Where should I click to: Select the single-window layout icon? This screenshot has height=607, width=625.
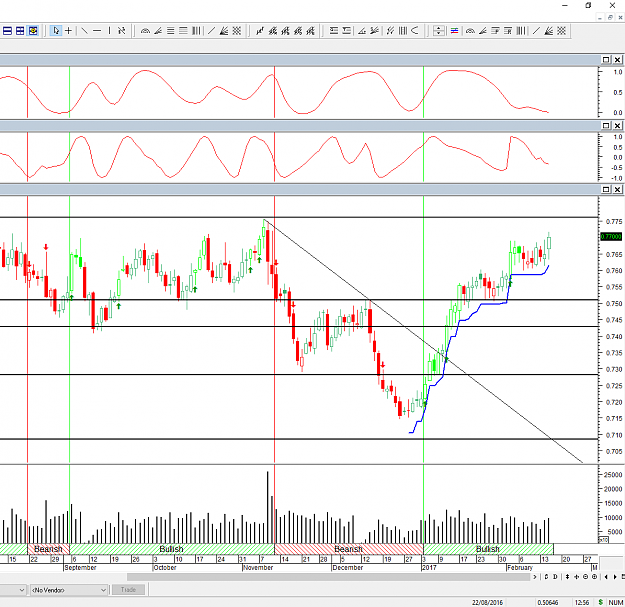7,31
